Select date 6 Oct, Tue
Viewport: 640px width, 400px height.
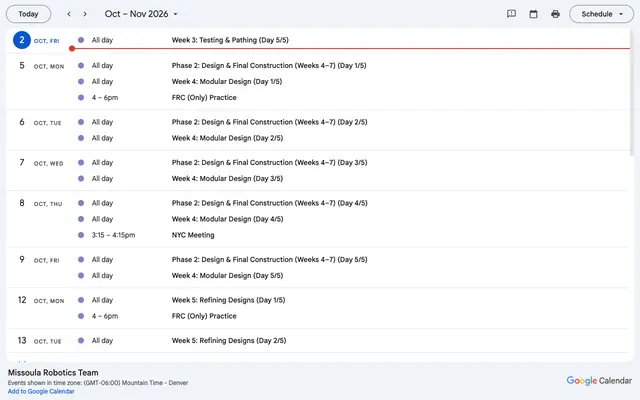(x=22, y=122)
